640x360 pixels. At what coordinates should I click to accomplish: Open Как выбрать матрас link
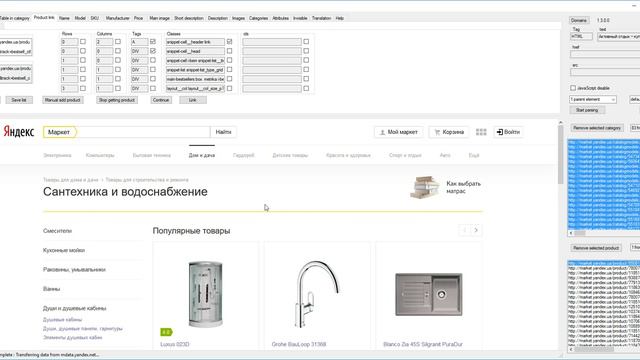click(x=463, y=187)
